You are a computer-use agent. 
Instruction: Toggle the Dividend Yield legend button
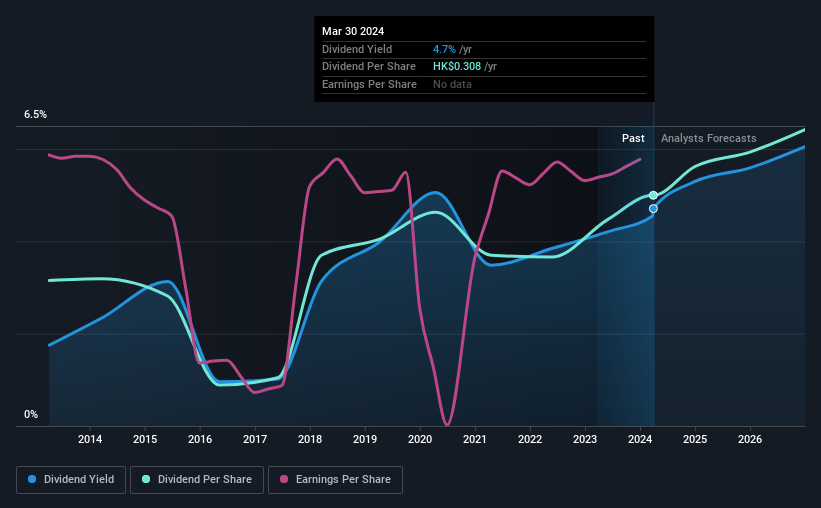71,480
